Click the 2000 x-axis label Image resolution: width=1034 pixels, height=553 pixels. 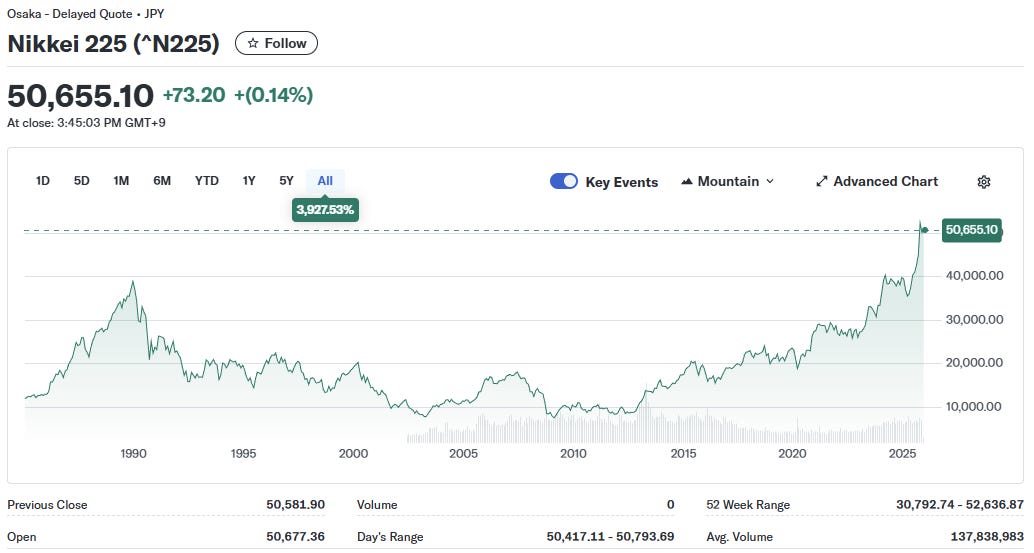pos(353,453)
